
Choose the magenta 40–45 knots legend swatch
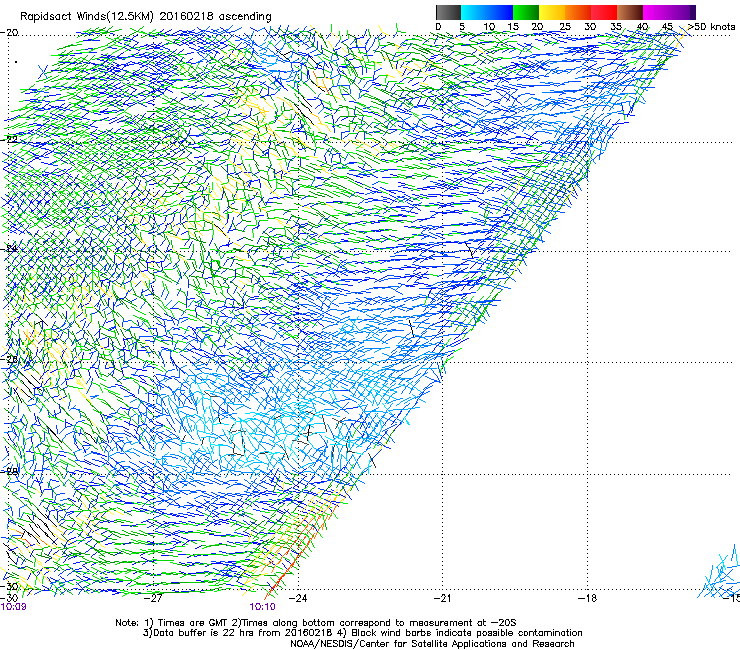(x=656, y=12)
